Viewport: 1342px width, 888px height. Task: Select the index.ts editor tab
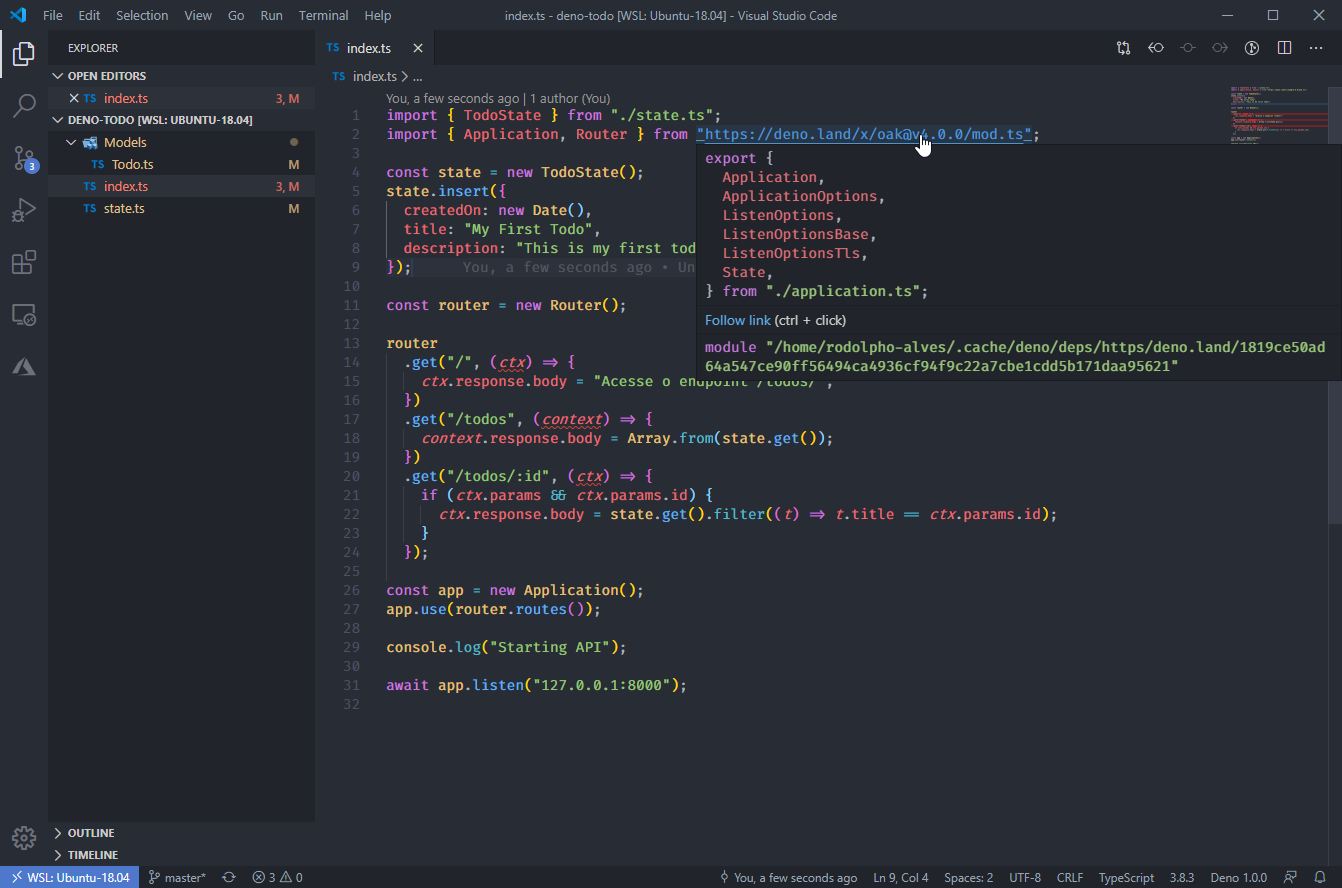[375, 48]
